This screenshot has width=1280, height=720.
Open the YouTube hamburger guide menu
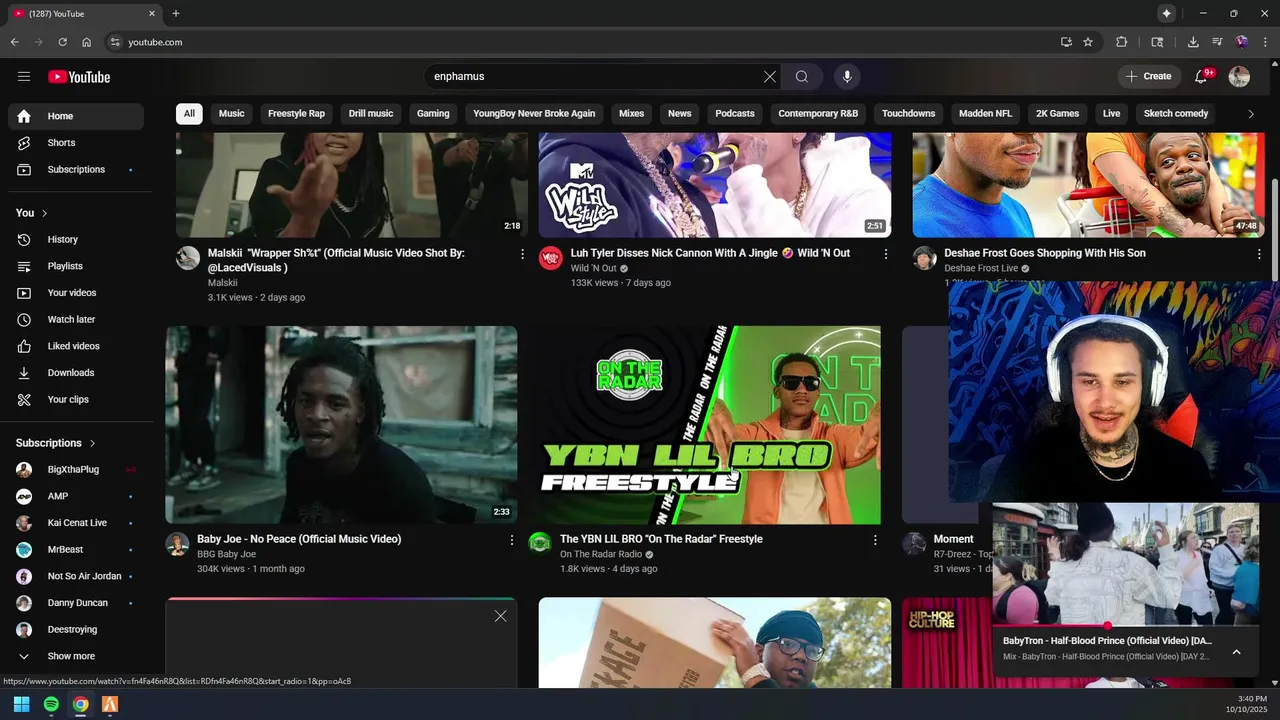click(x=24, y=77)
